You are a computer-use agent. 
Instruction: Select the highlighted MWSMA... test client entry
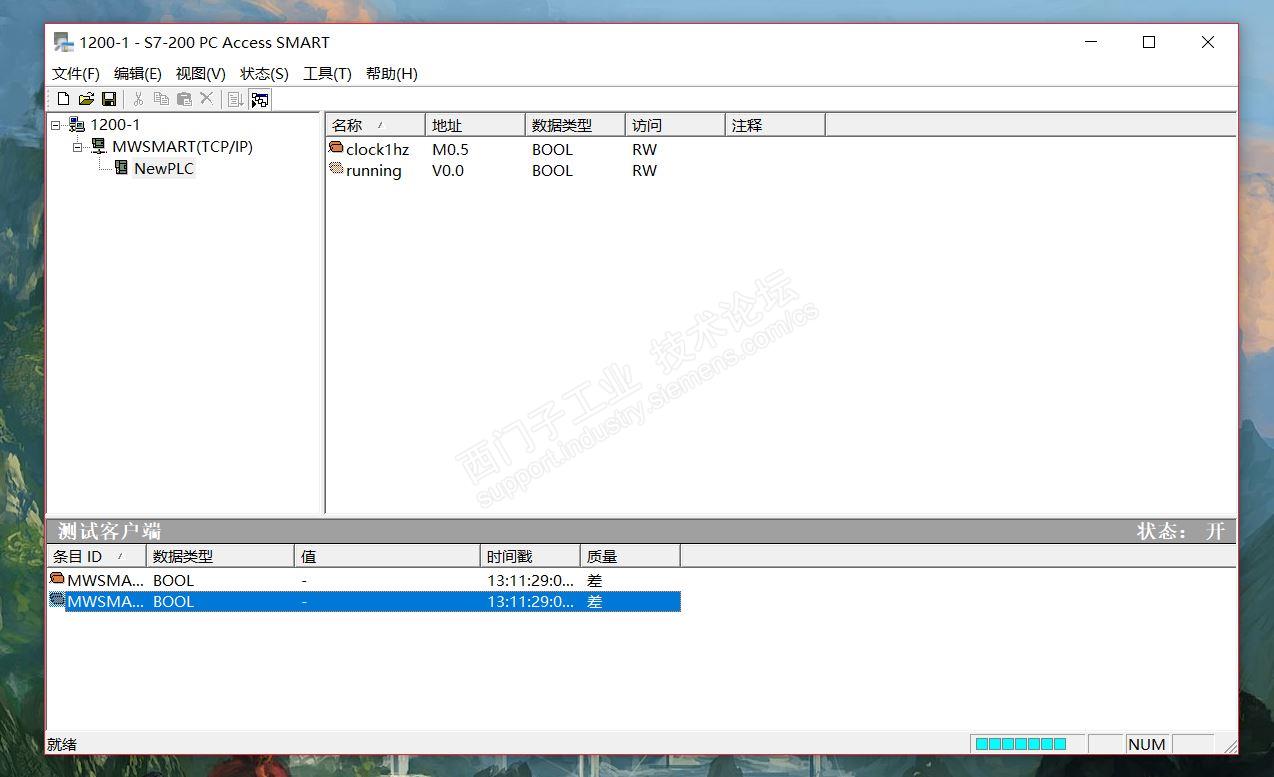[105, 601]
